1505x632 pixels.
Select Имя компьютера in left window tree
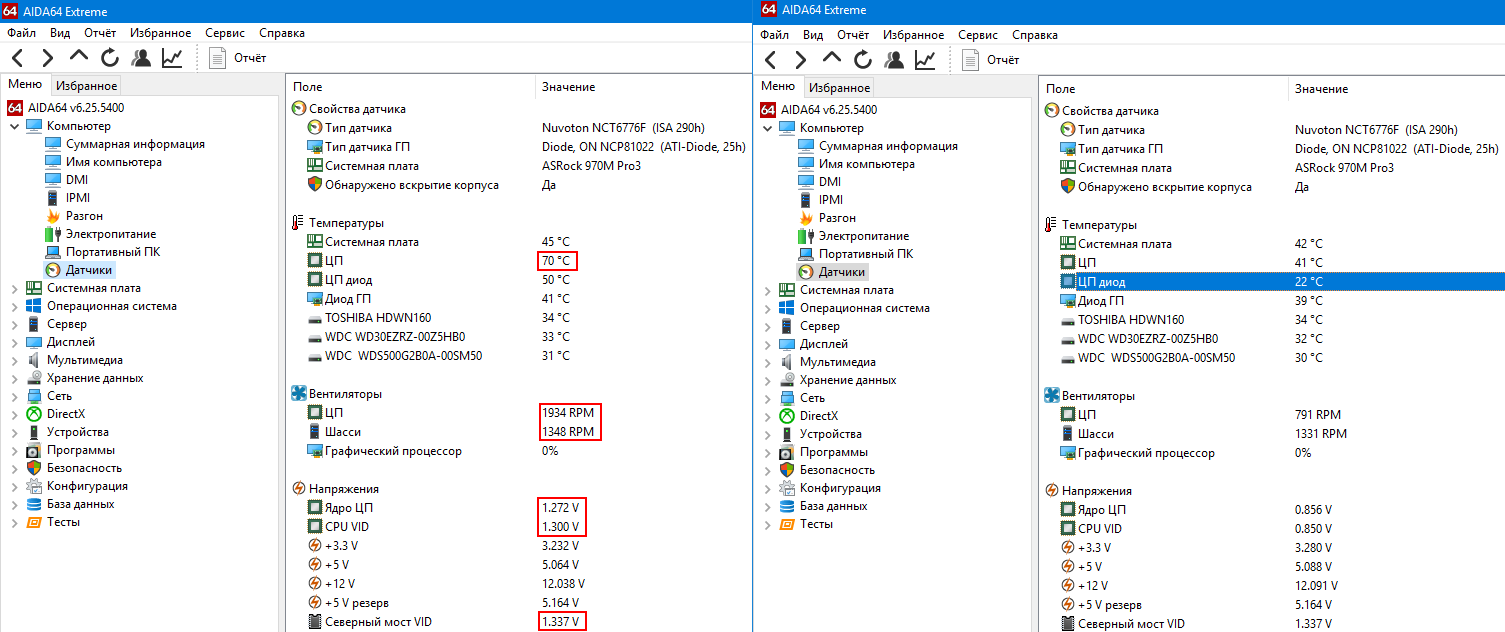(113, 162)
